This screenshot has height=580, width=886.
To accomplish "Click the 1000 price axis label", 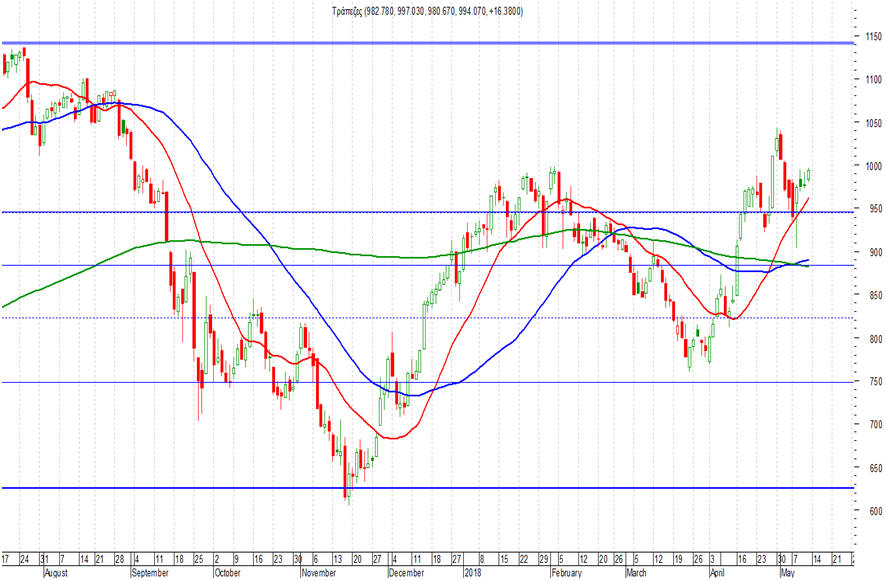I will (873, 166).
